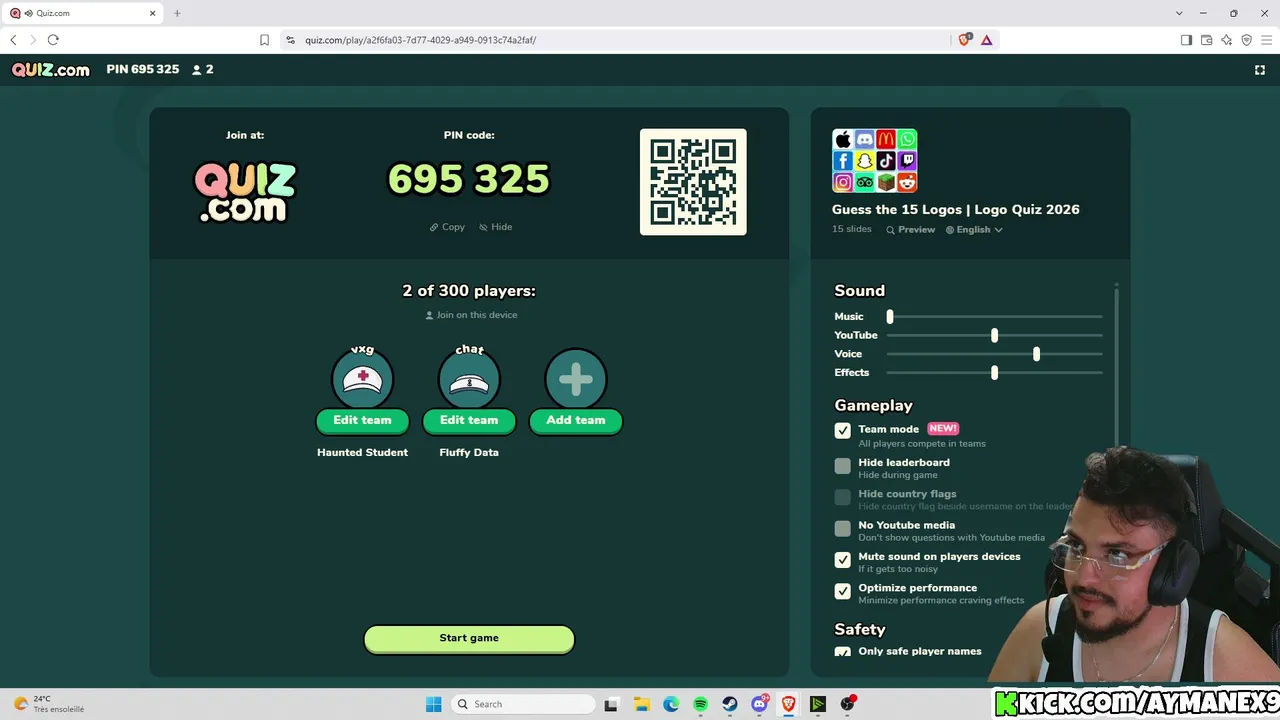Edit the Fluffy Data team
This screenshot has height=720, width=1280.
coord(469,421)
